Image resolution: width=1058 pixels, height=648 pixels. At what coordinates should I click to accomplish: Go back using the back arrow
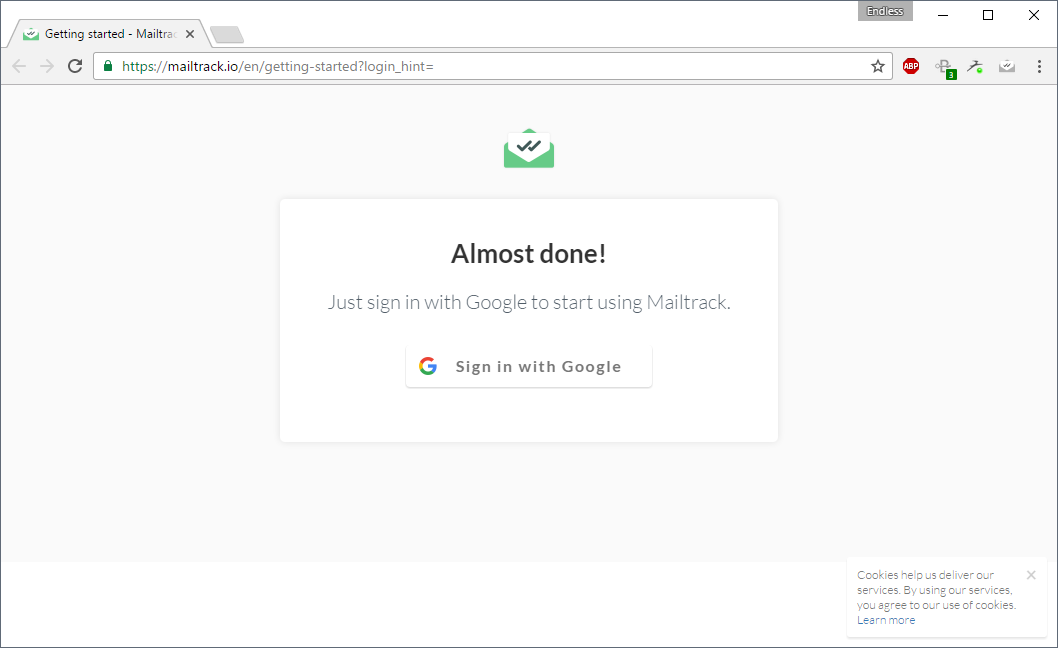(19, 66)
